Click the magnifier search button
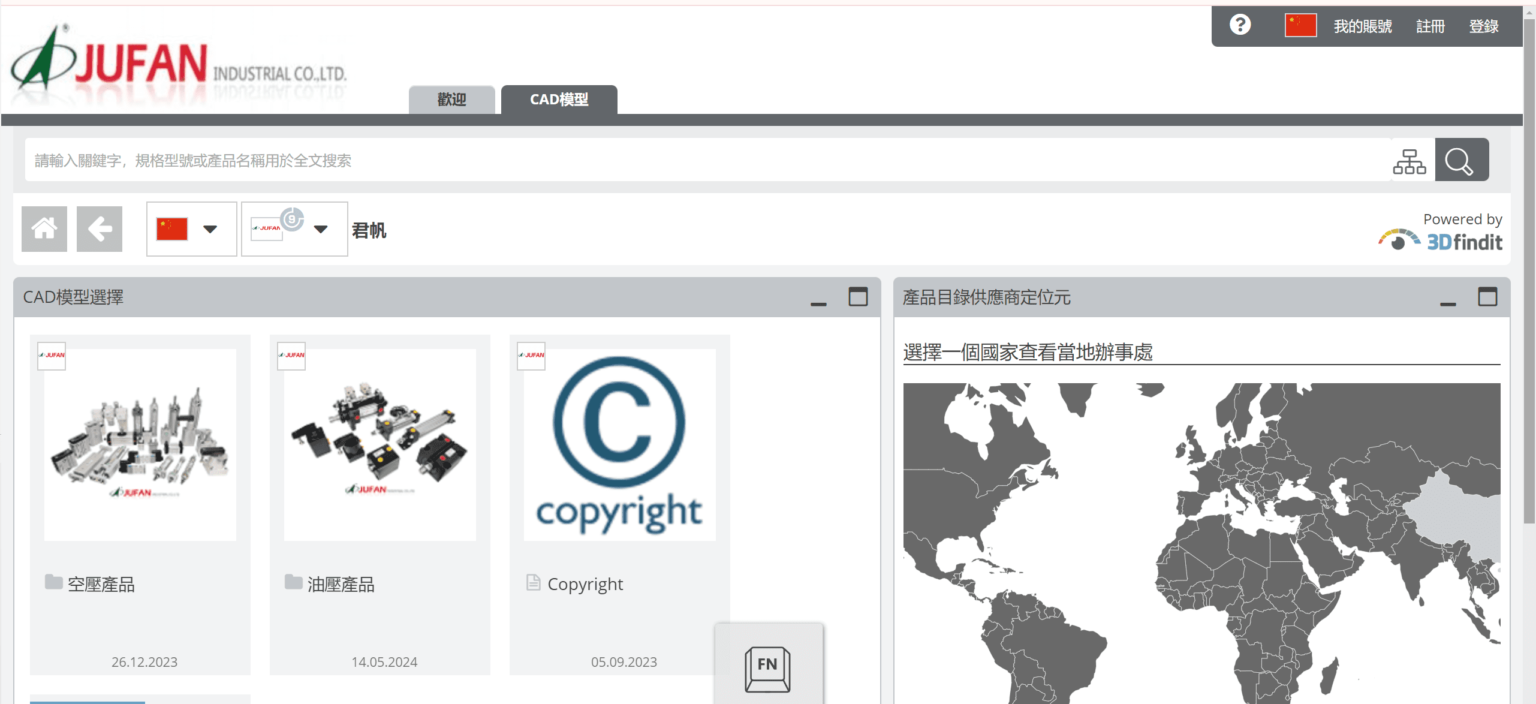The height and width of the screenshot is (704, 1536). pos(1461,160)
